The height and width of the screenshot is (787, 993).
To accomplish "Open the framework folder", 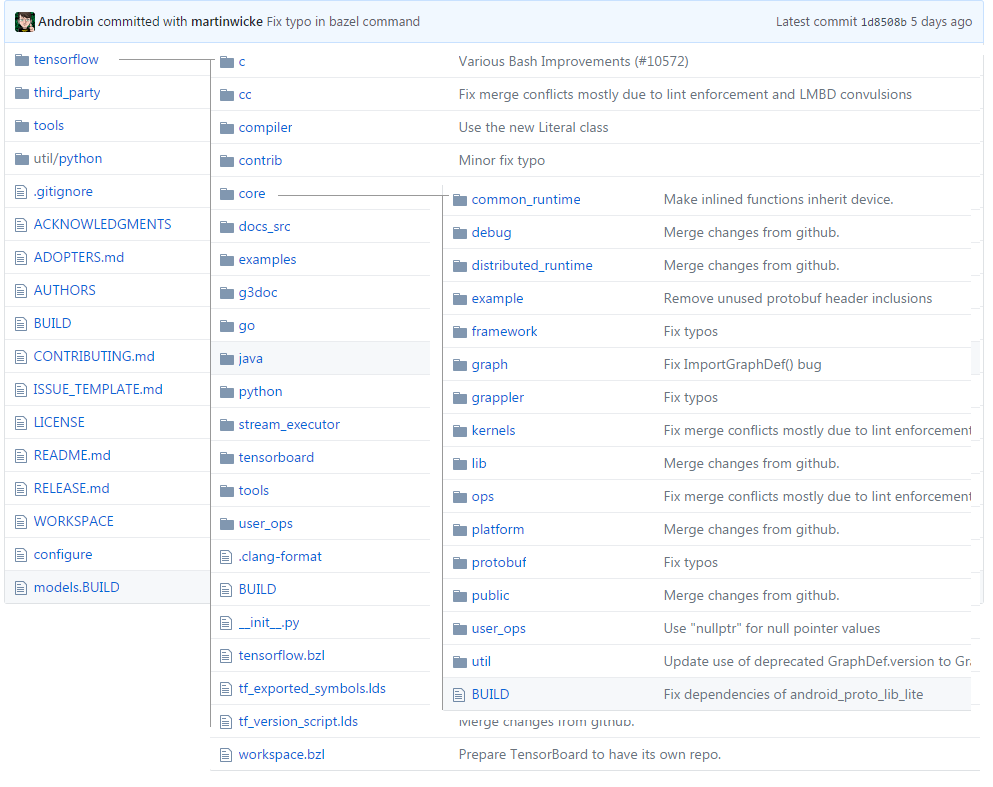I will pyautogui.click(x=504, y=332).
